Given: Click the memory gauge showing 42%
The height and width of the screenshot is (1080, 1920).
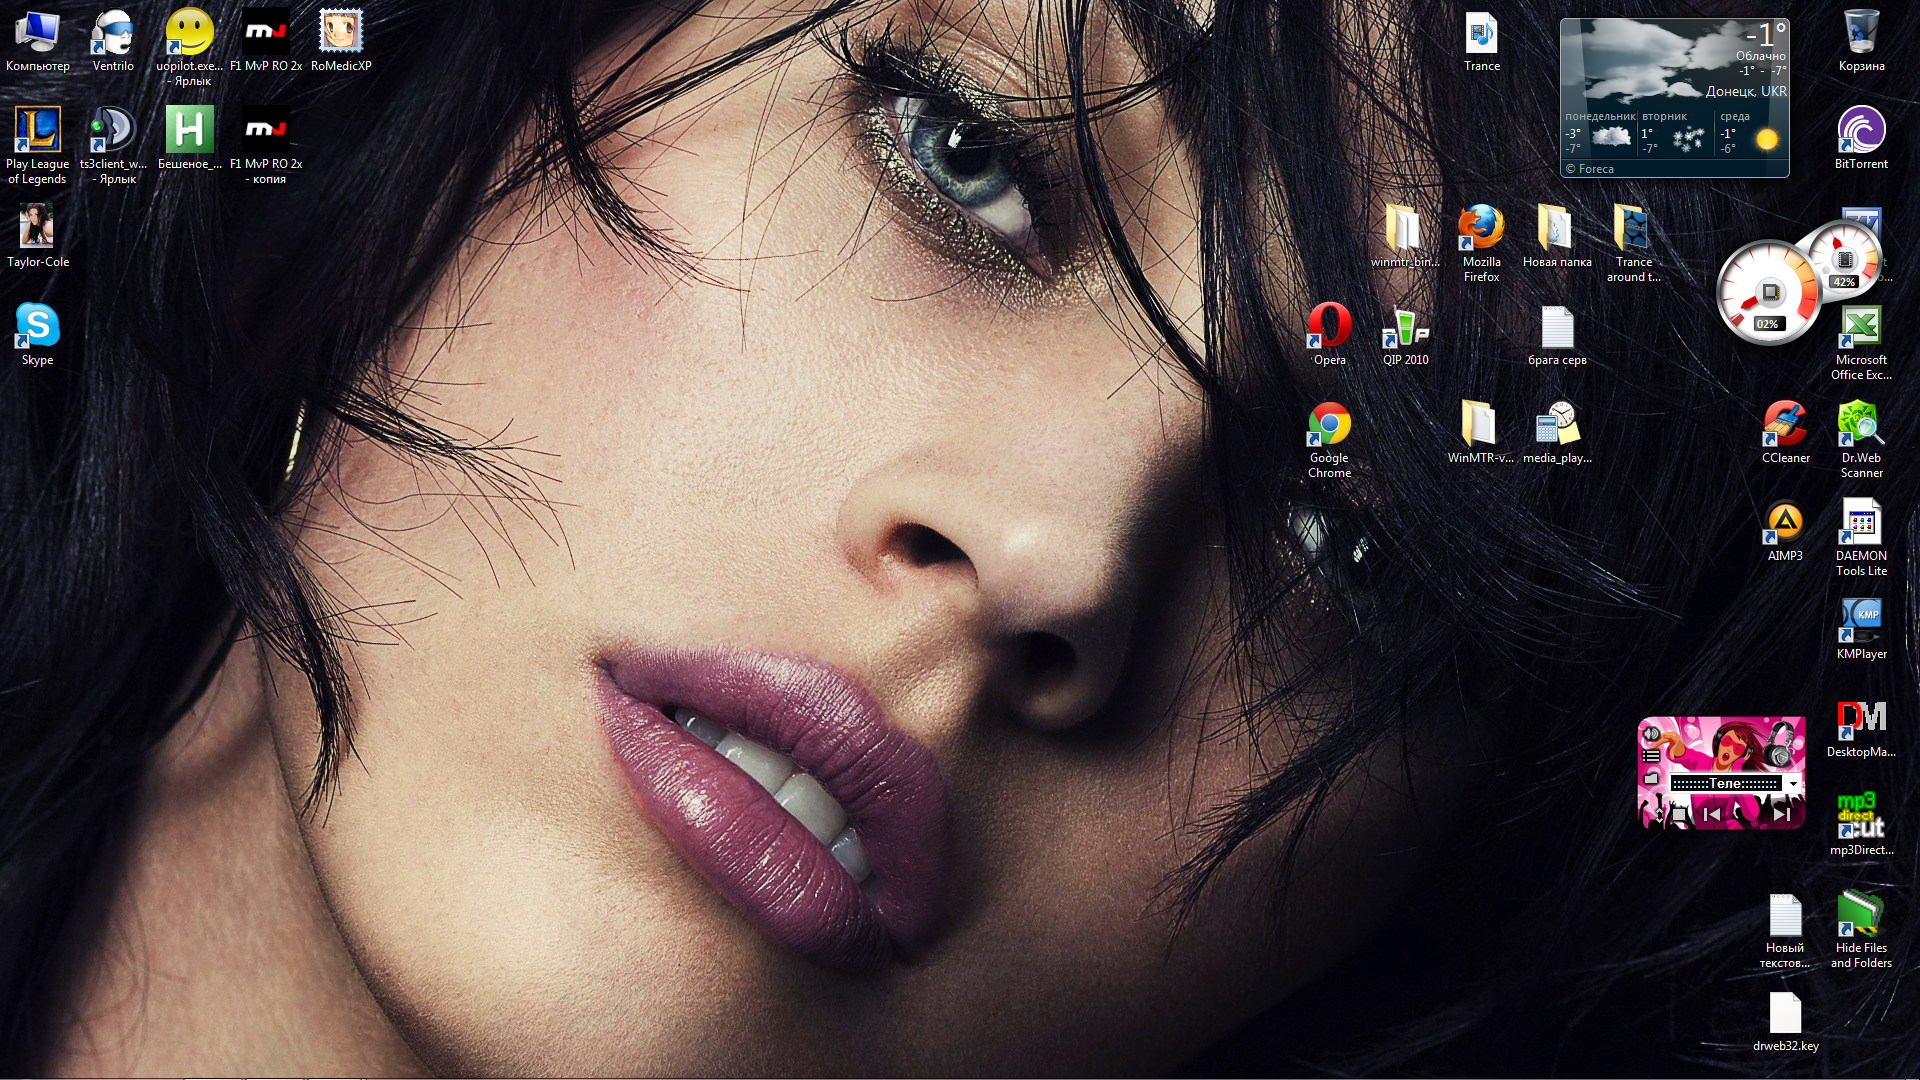Looking at the screenshot, I should (x=1845, y=258).
